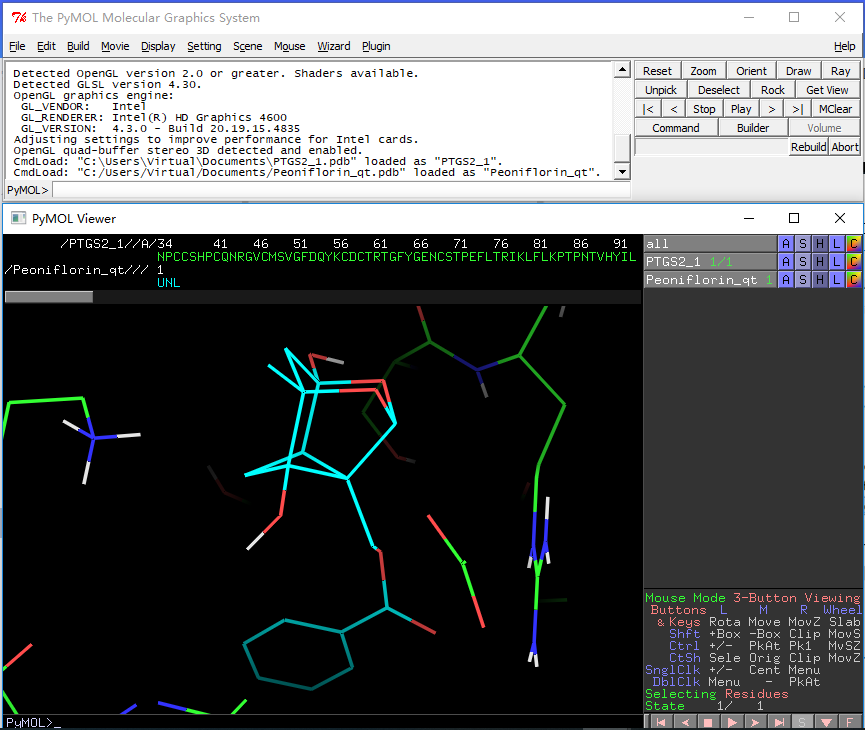Click the < previous frame button

pyautogui.click(x=674, y=109)
